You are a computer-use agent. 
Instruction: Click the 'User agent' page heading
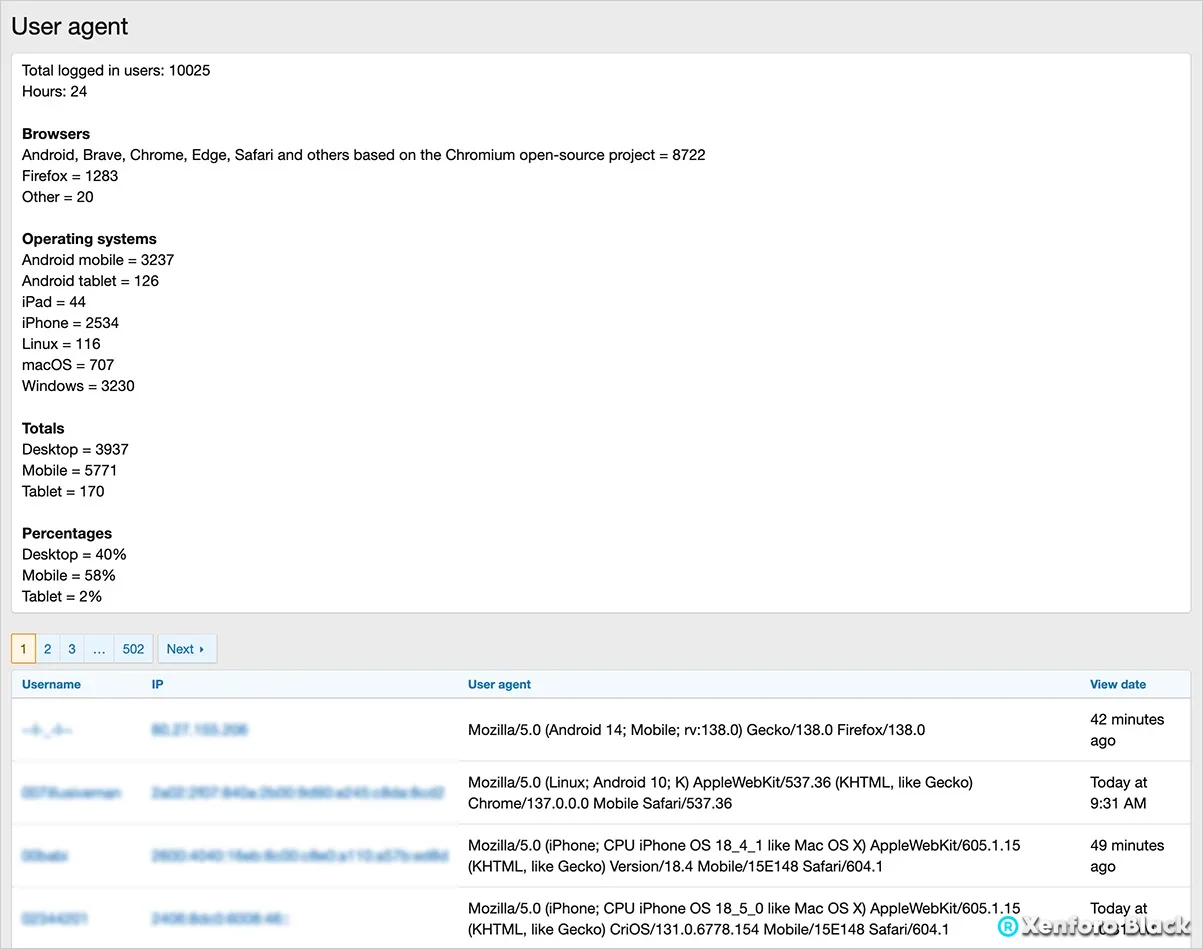point(70,27)
